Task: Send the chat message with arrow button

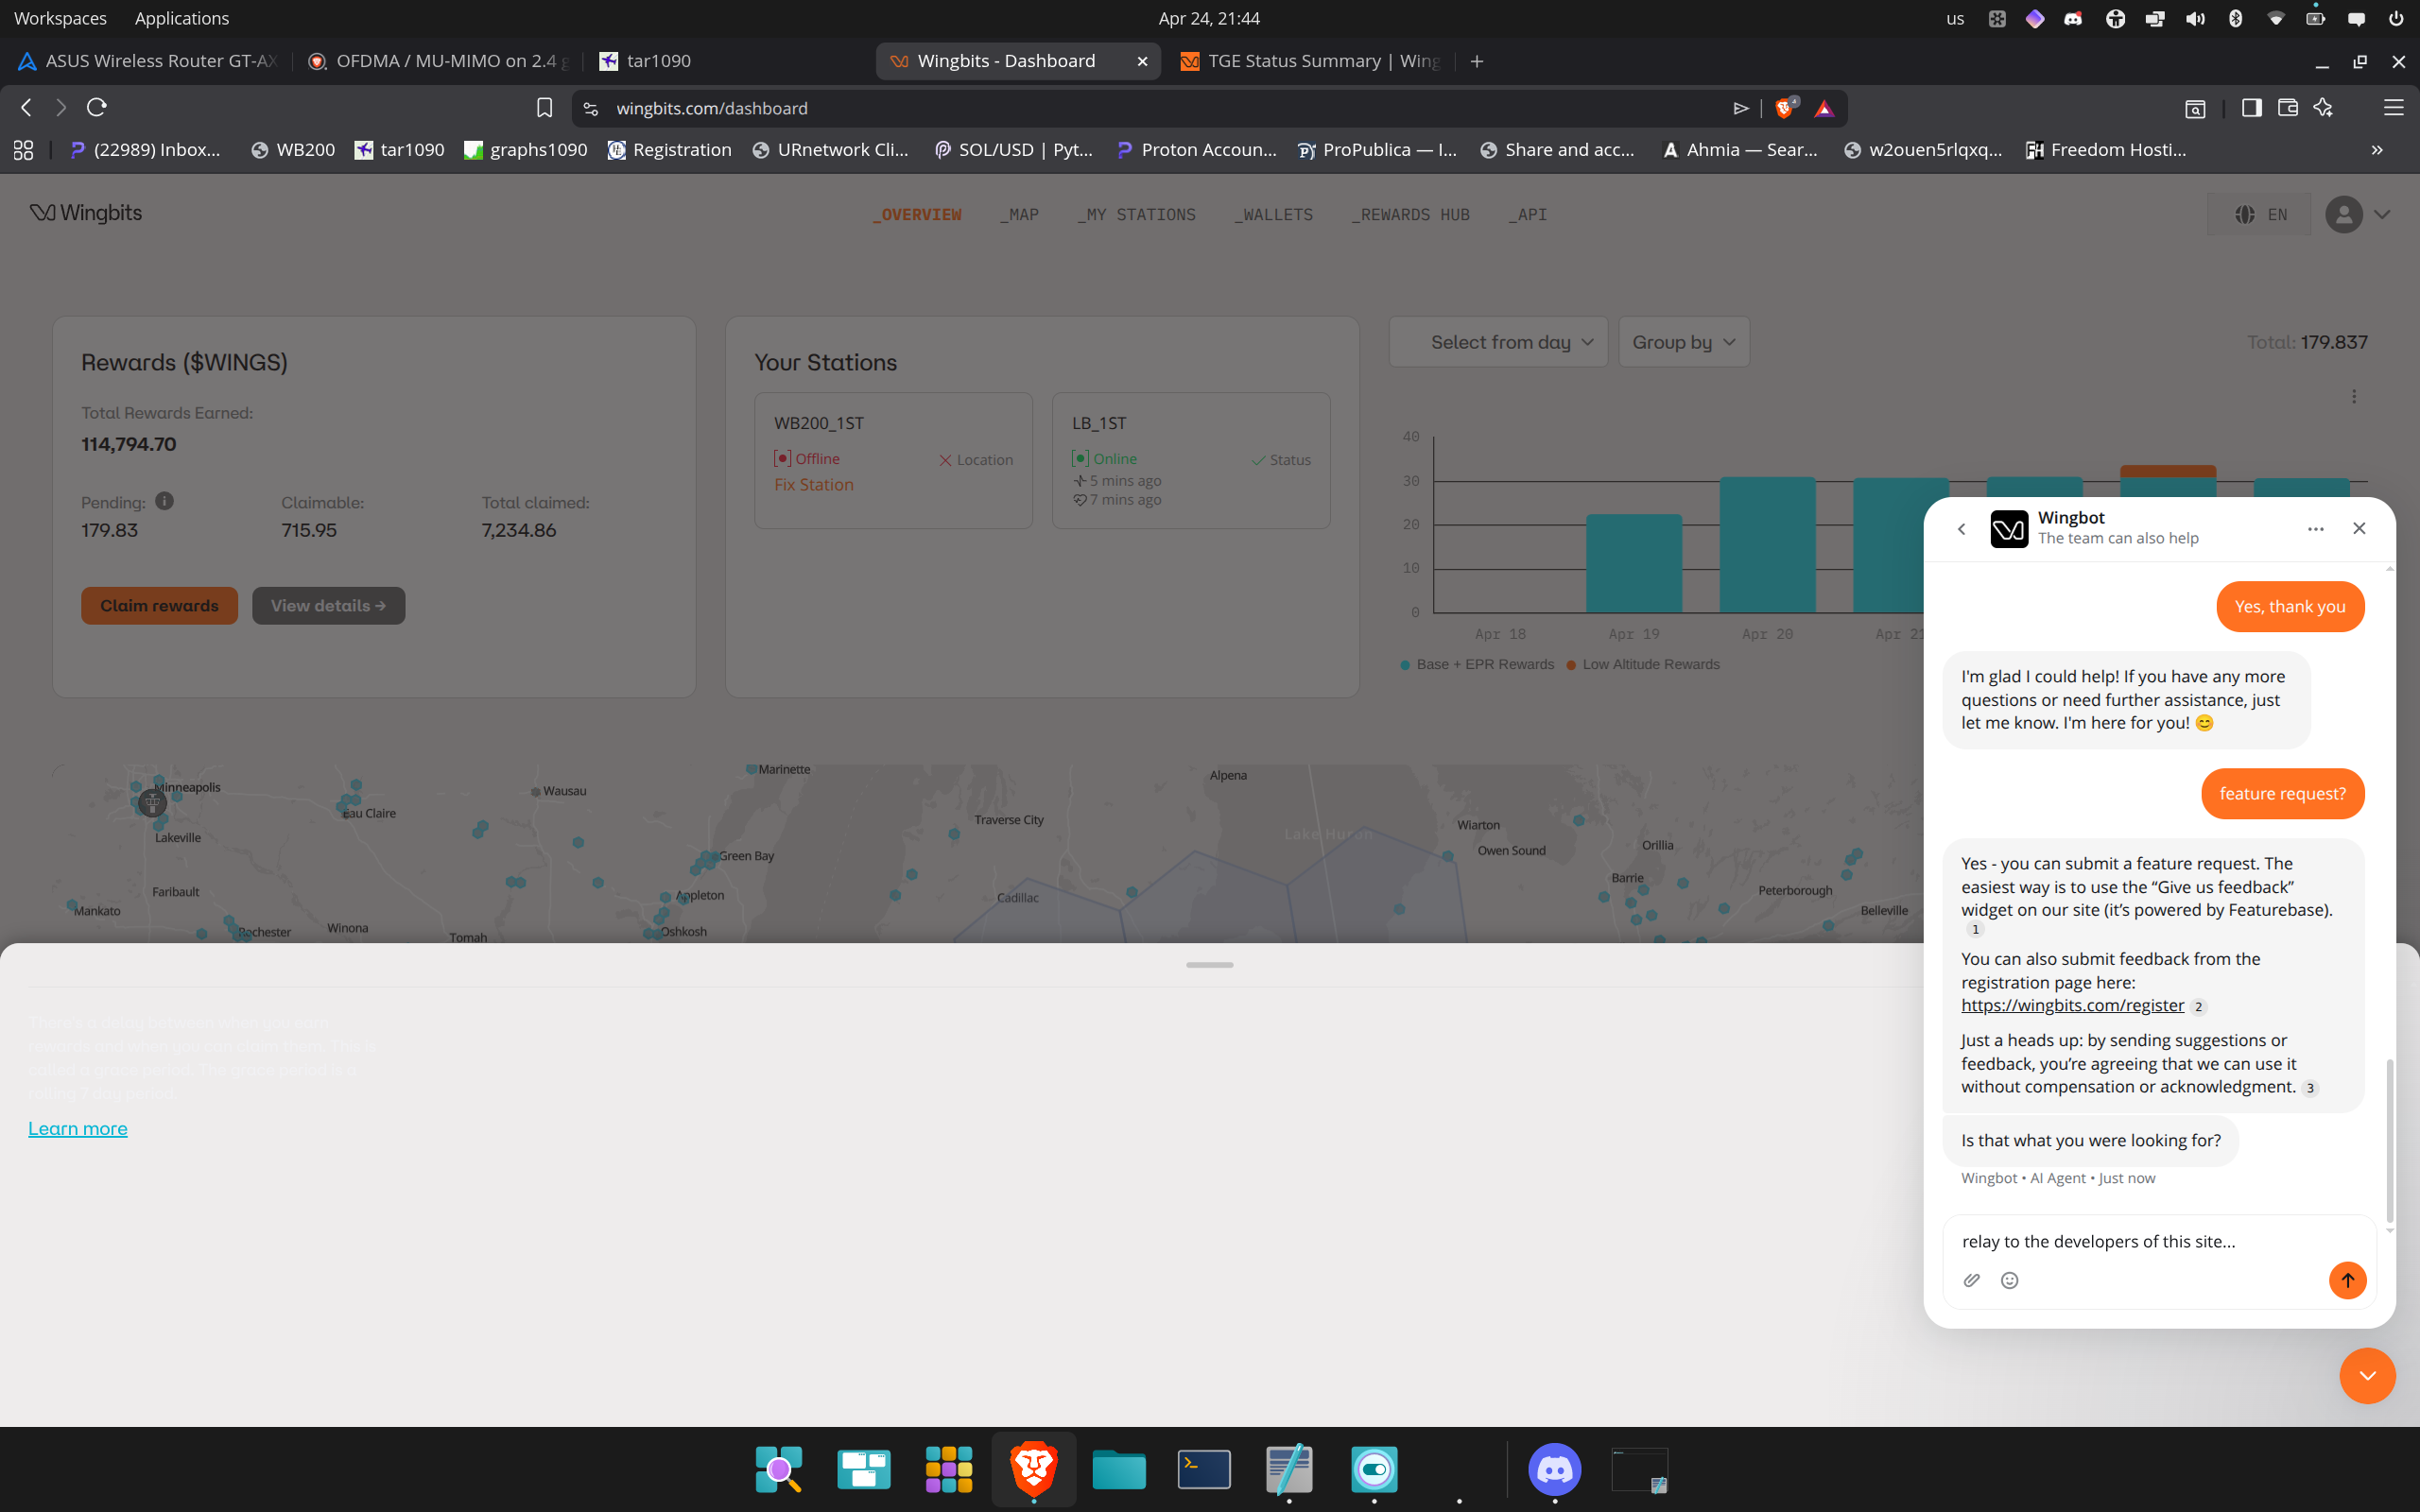Action: [x=2347, y=1280]
